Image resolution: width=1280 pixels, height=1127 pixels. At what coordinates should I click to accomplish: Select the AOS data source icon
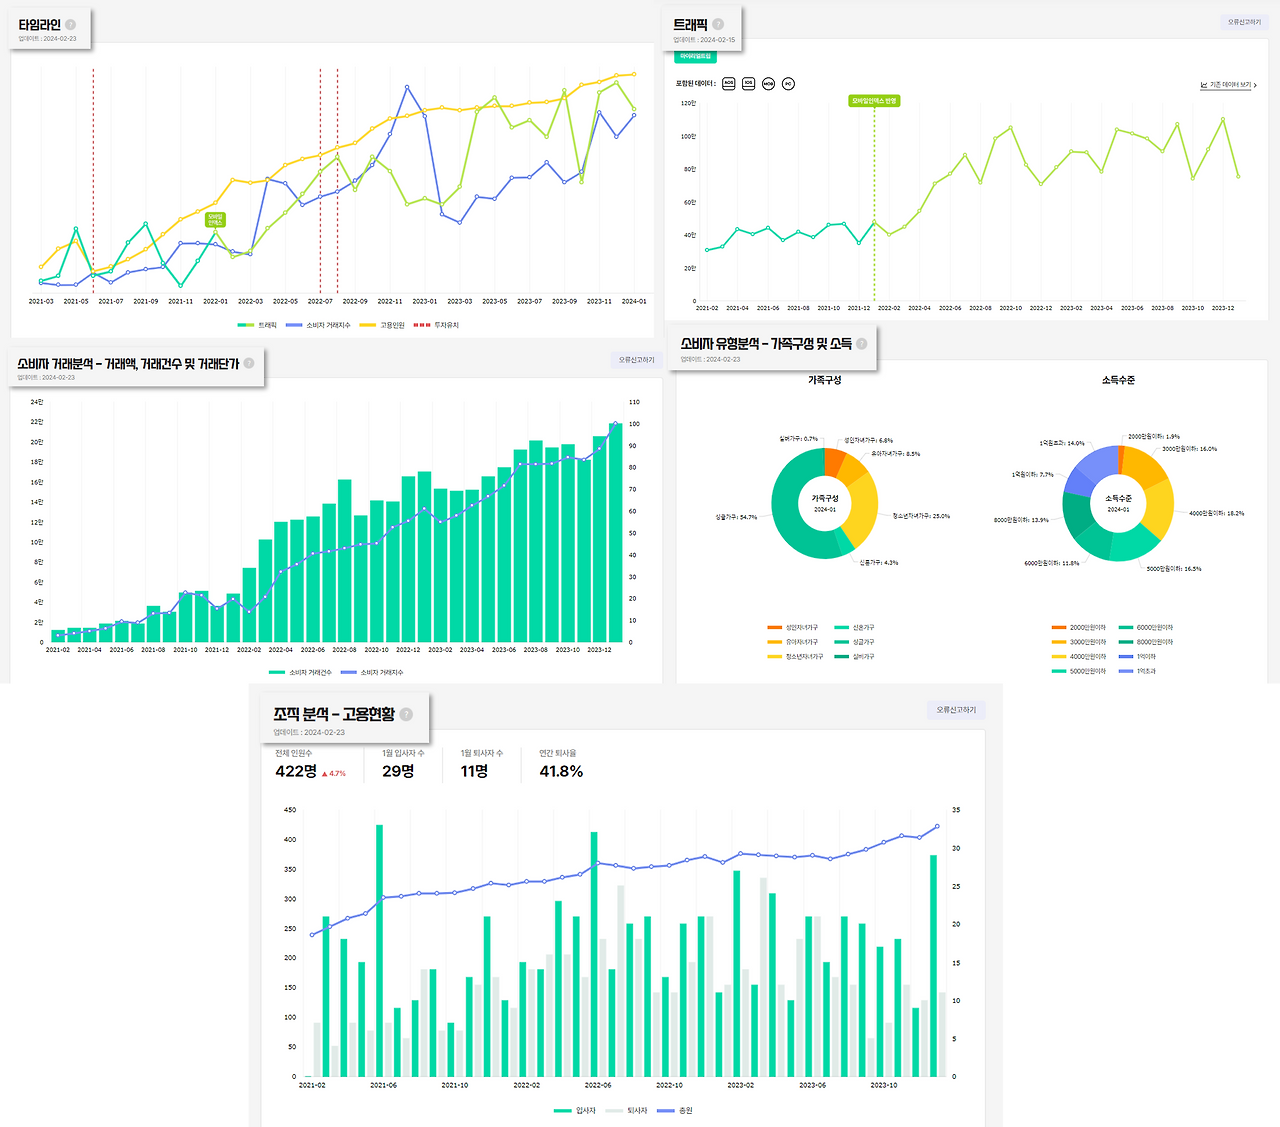click(728, 84)
